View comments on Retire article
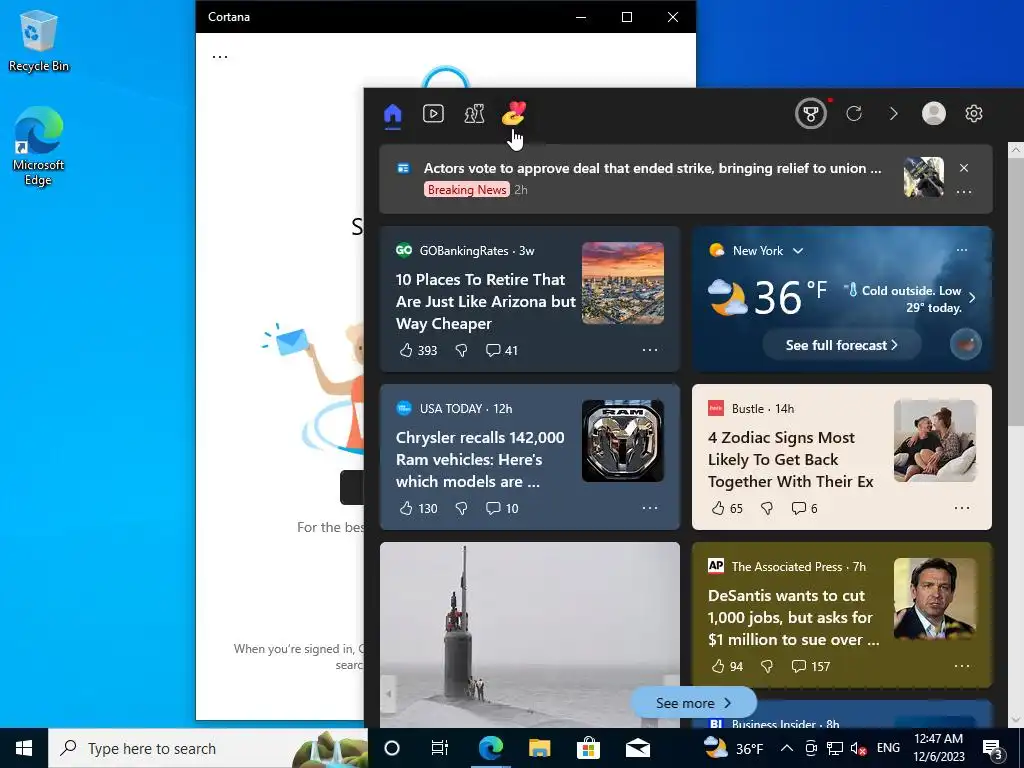This screenshot has width=1024, height=768. click(502, 351)
